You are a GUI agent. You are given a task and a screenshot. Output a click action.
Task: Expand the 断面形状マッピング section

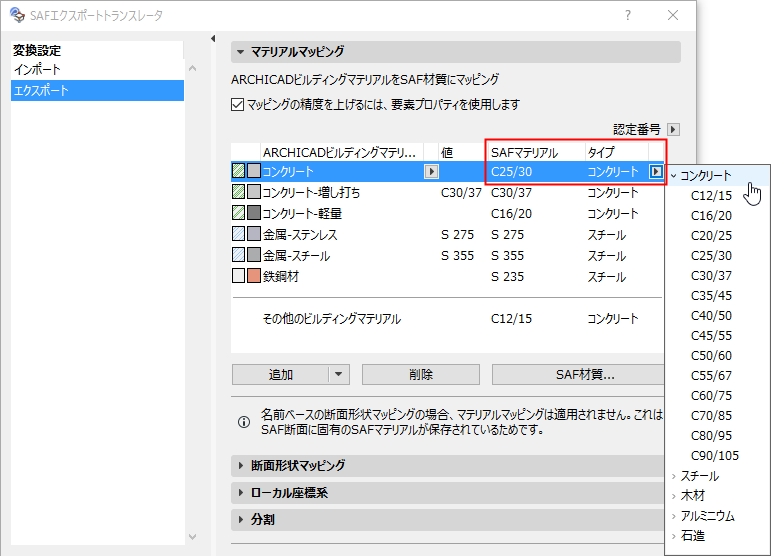tap(240, 465)
